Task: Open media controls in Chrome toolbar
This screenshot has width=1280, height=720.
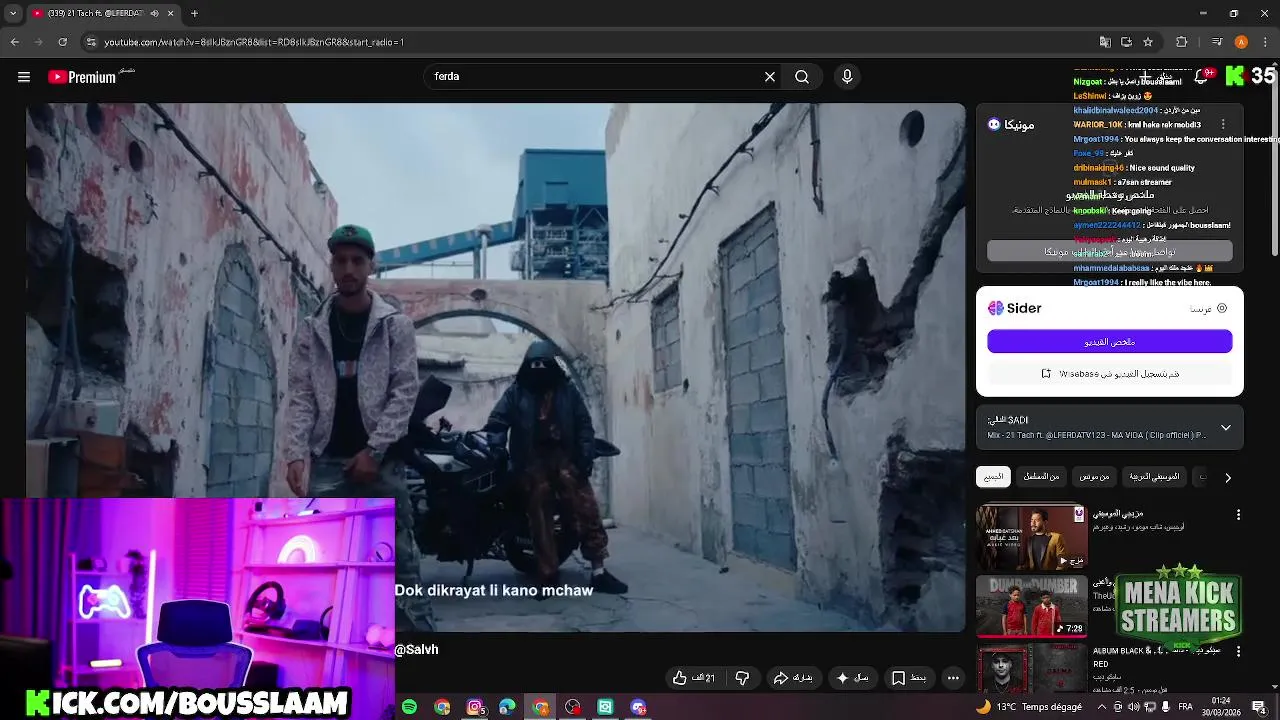Action: click(x=1217, y=42)
